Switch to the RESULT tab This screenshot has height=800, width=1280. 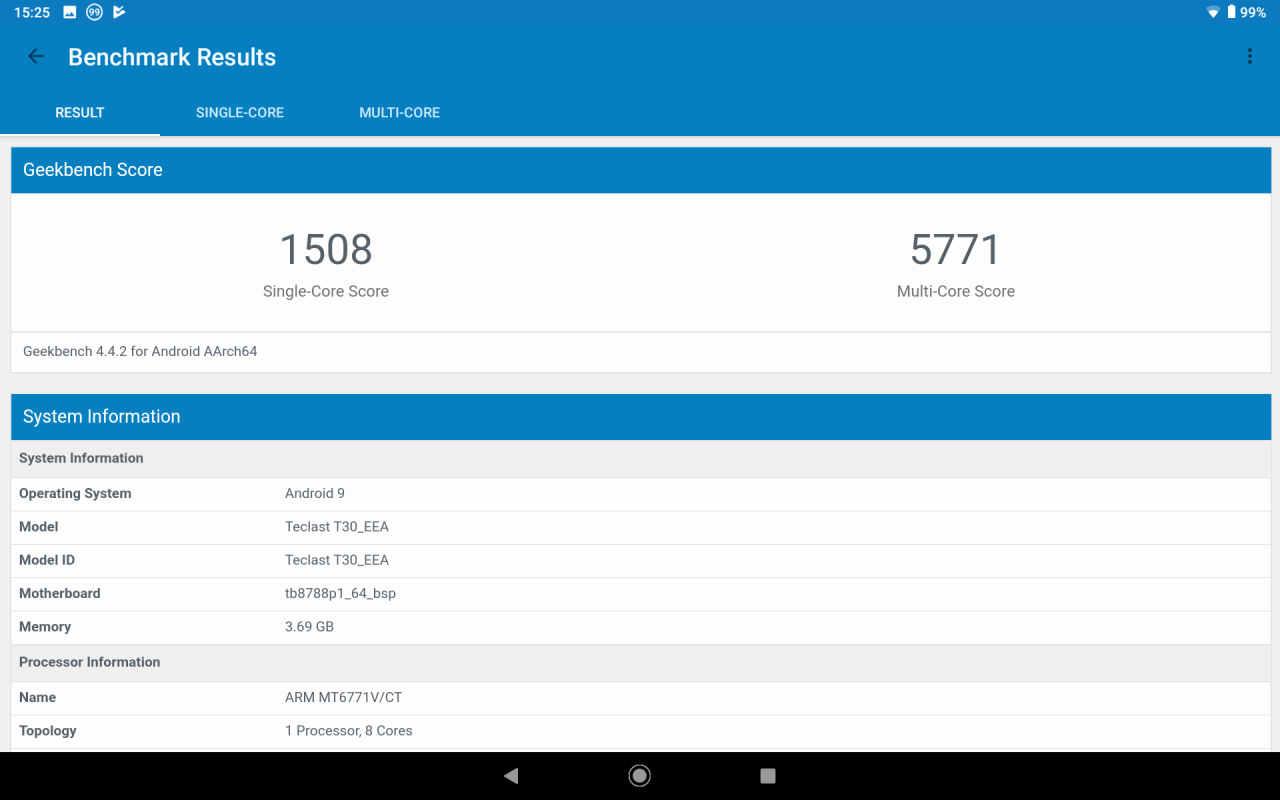click(x=80, y=113)
